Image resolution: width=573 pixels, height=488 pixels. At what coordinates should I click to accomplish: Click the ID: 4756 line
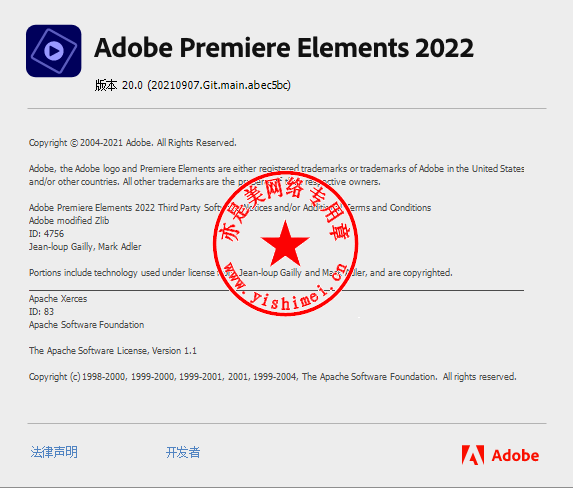click(x=46, y=234)
